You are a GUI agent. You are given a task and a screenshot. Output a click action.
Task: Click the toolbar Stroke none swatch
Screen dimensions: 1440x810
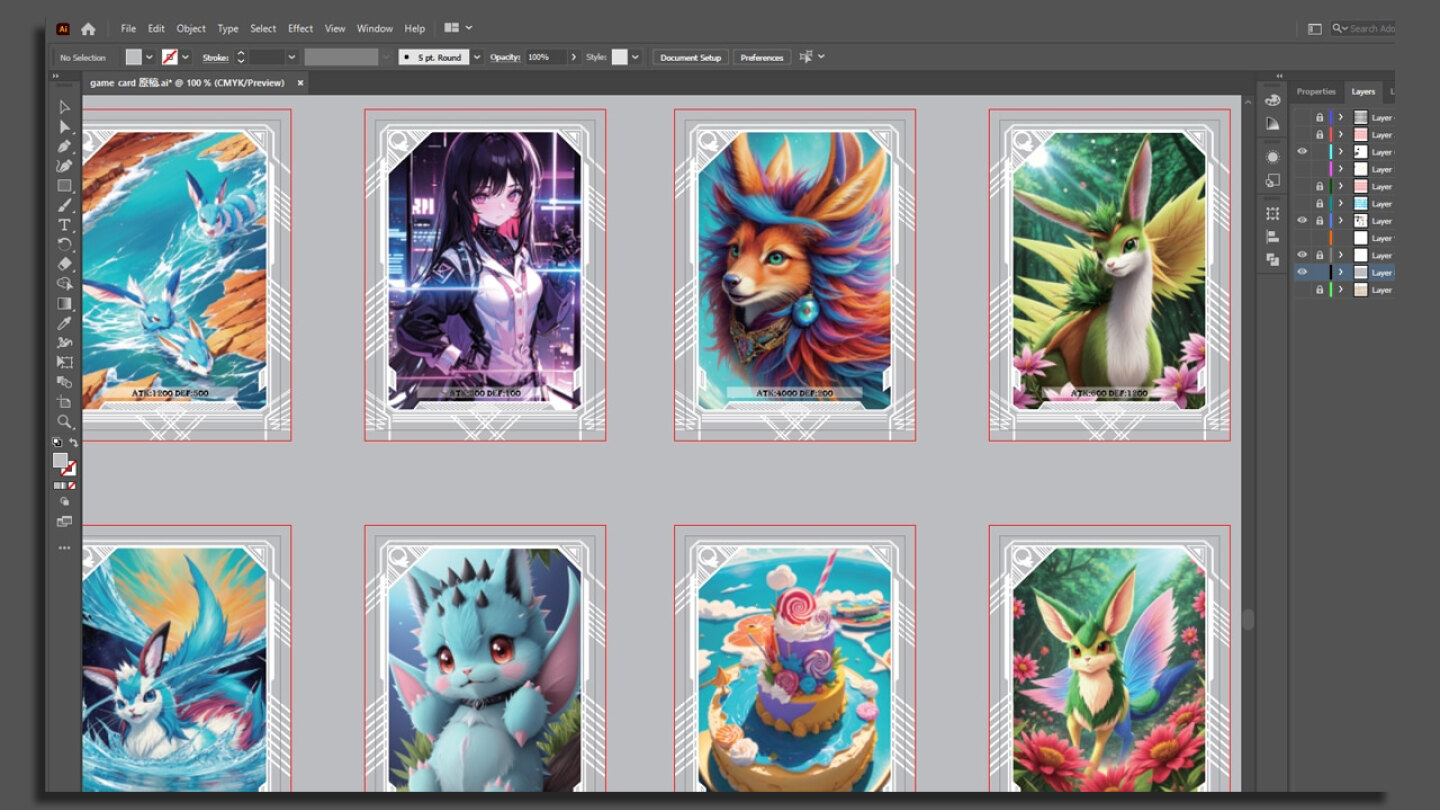coord(68,468)
